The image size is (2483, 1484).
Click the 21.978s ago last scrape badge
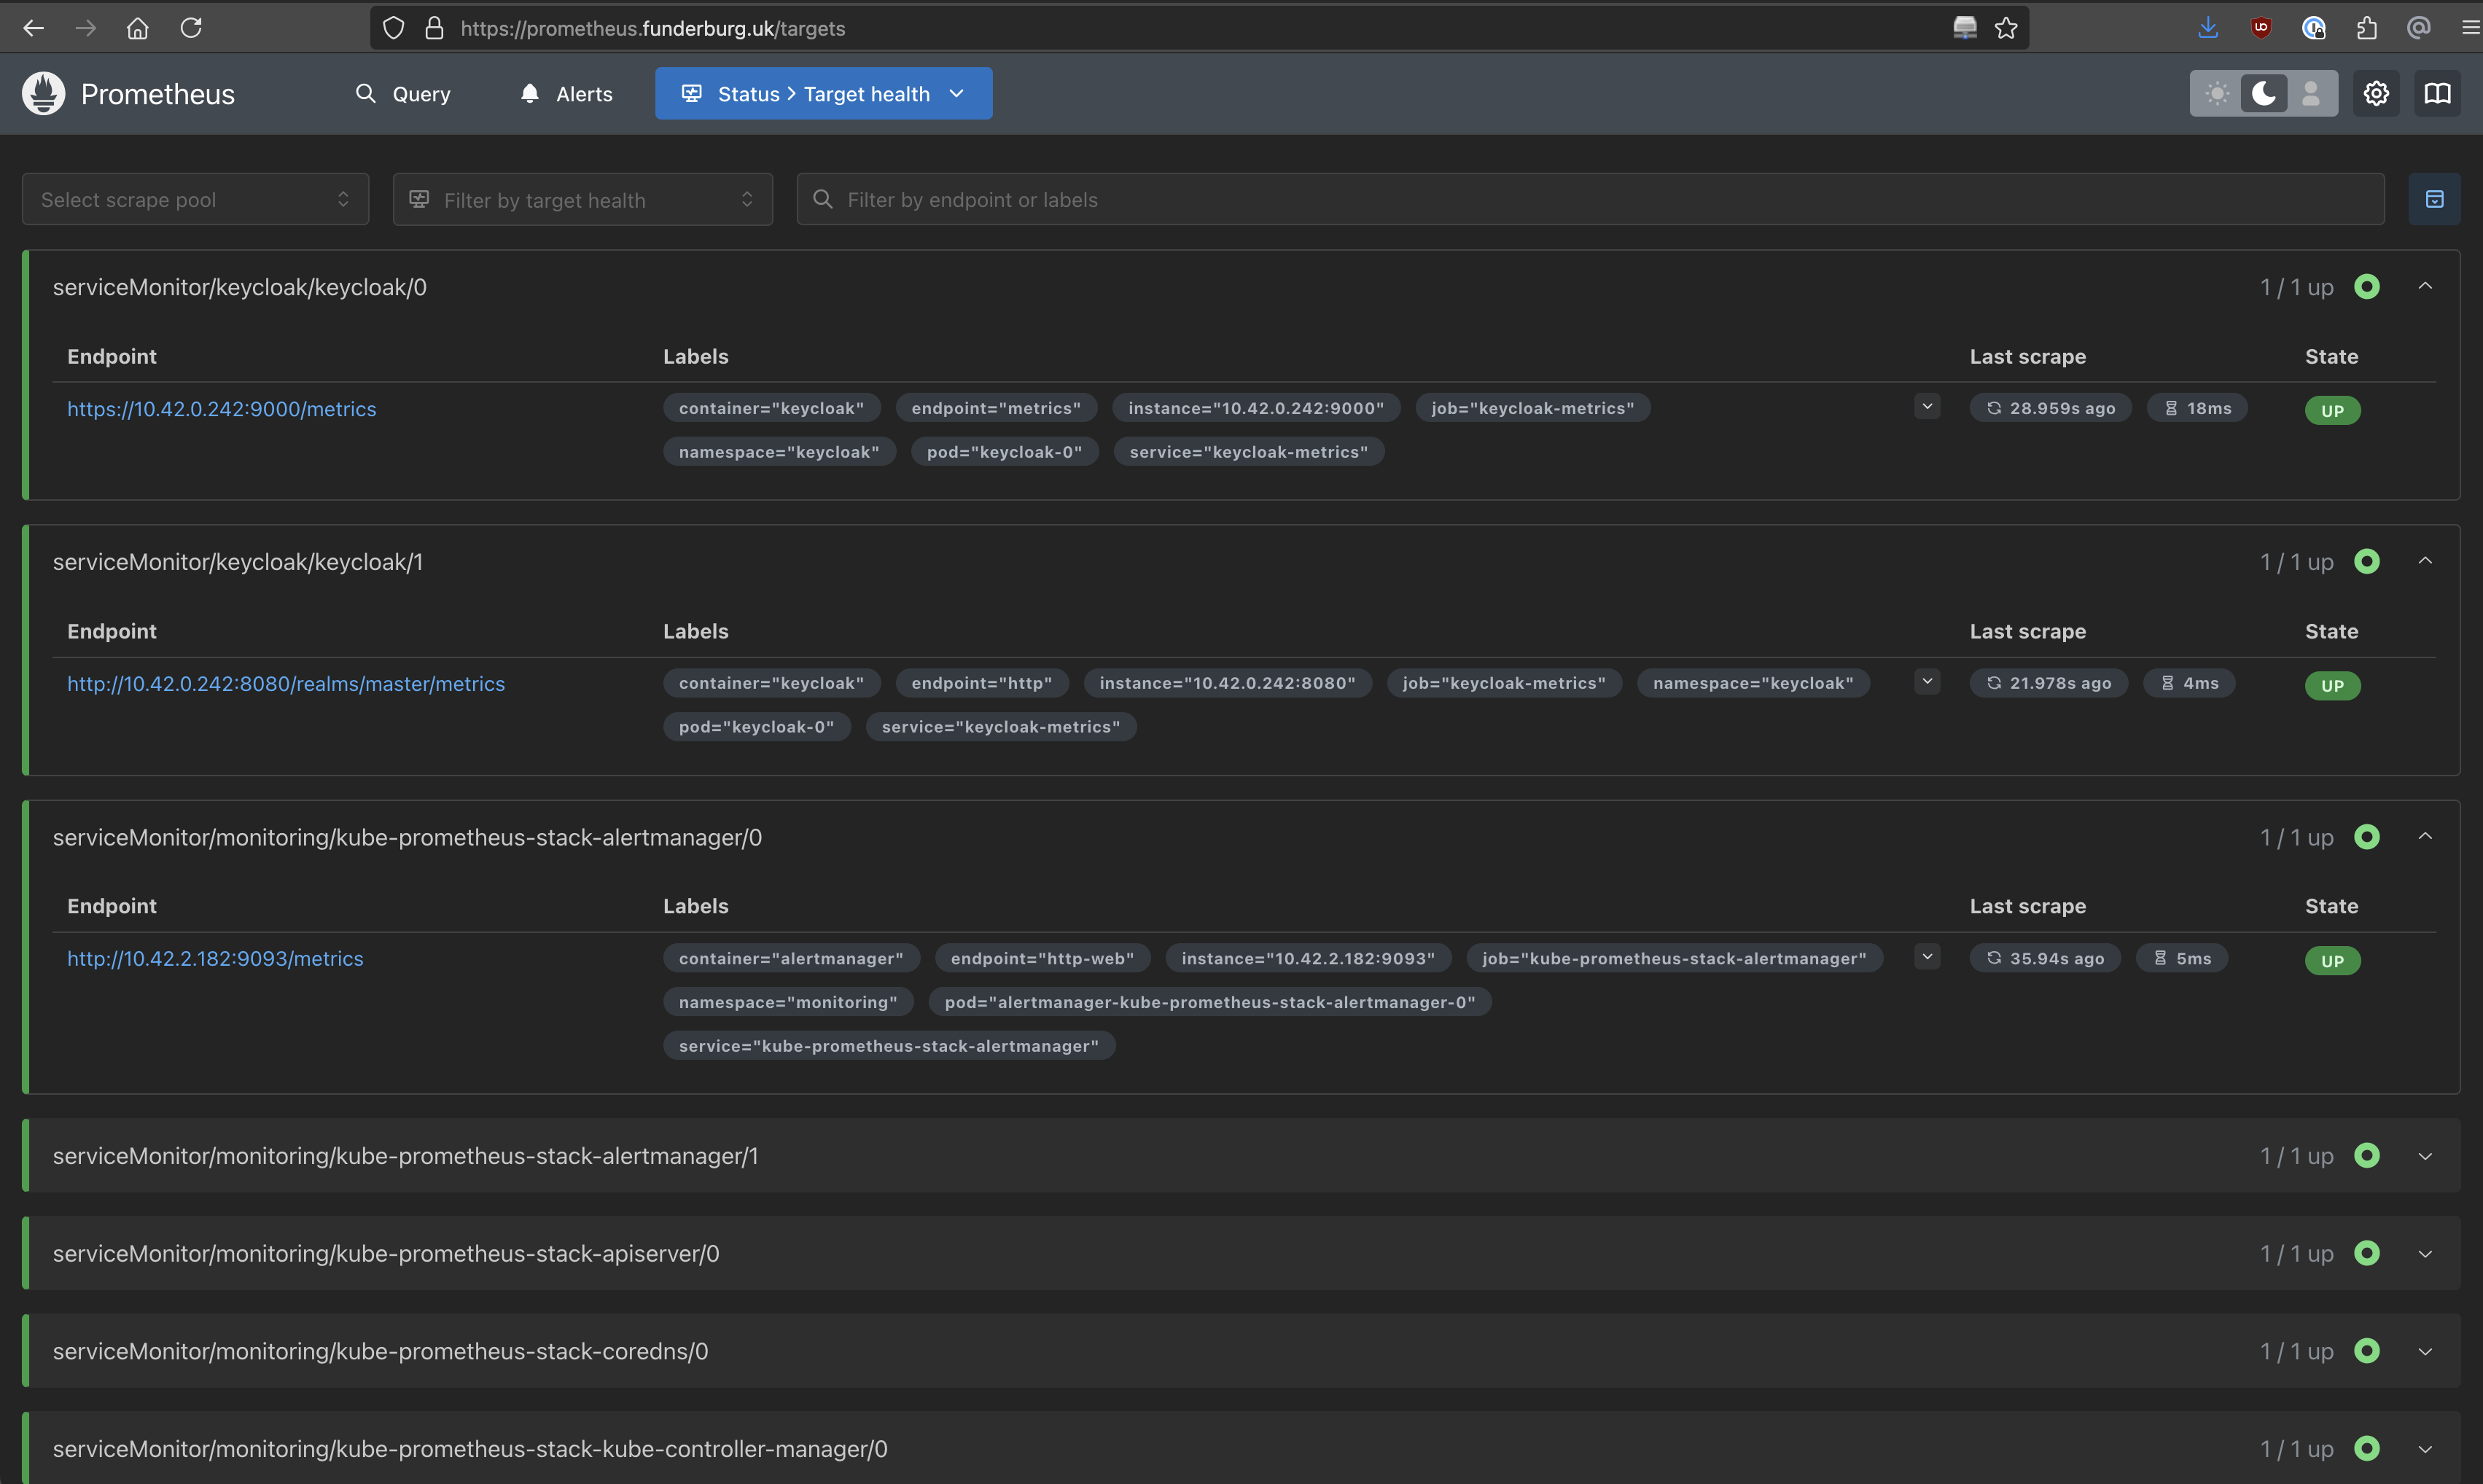2048,683
